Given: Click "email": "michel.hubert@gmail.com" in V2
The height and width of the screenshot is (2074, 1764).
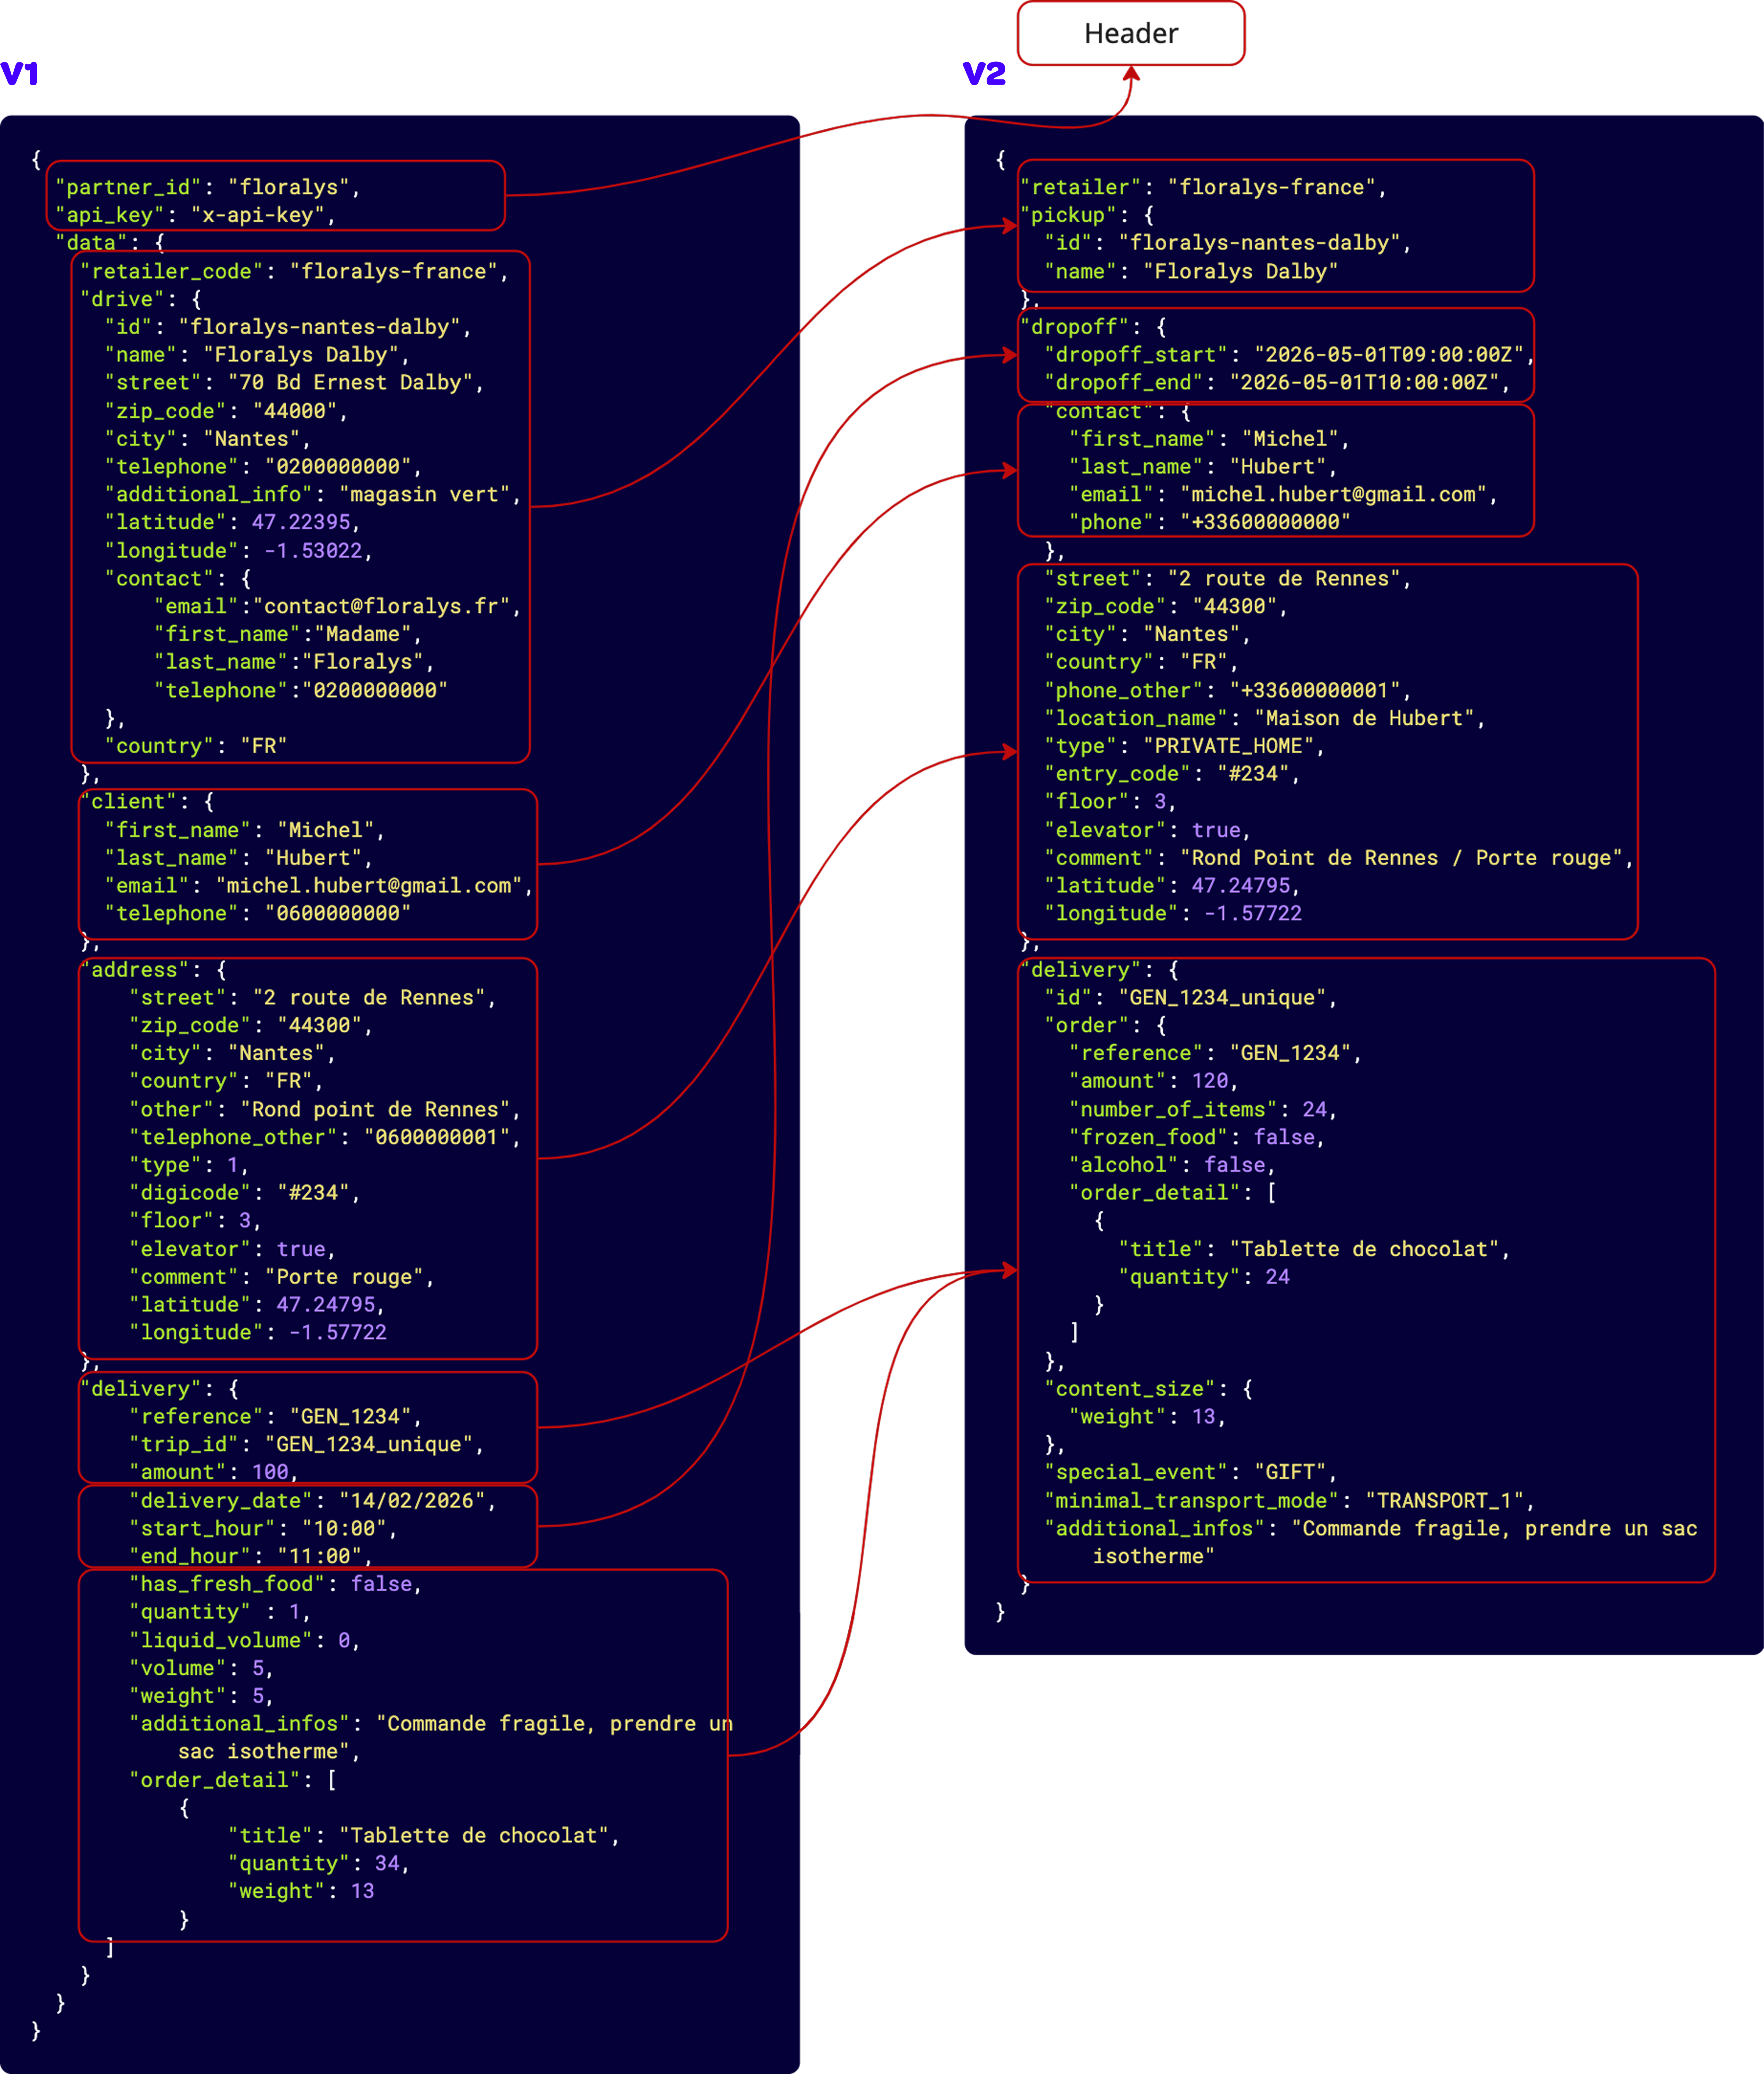Looking at the screenshot, I should 1282,494.
